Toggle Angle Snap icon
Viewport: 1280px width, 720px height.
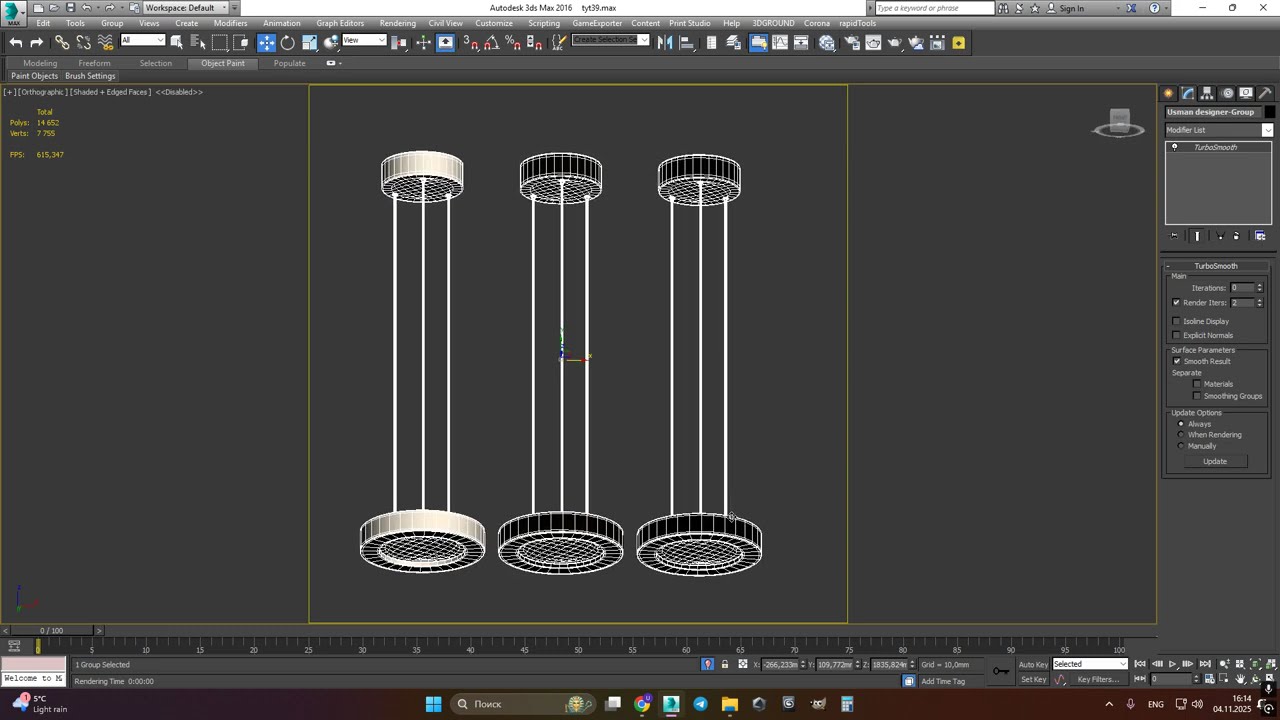492,42
